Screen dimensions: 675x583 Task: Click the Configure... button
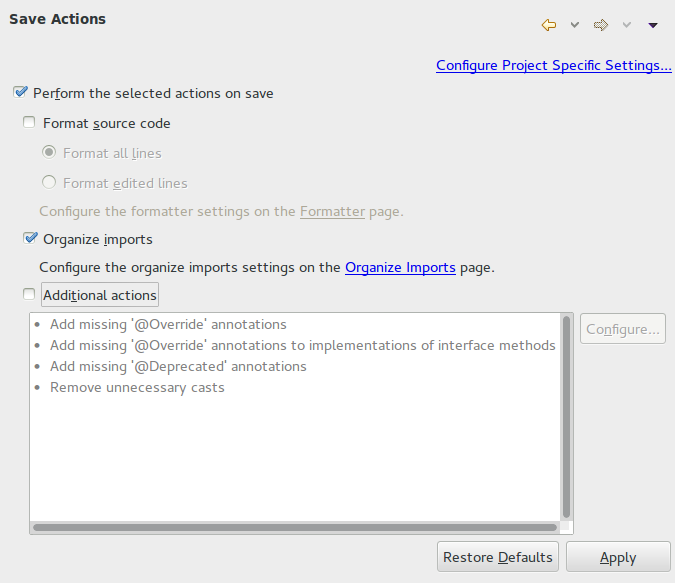[623, 329]
